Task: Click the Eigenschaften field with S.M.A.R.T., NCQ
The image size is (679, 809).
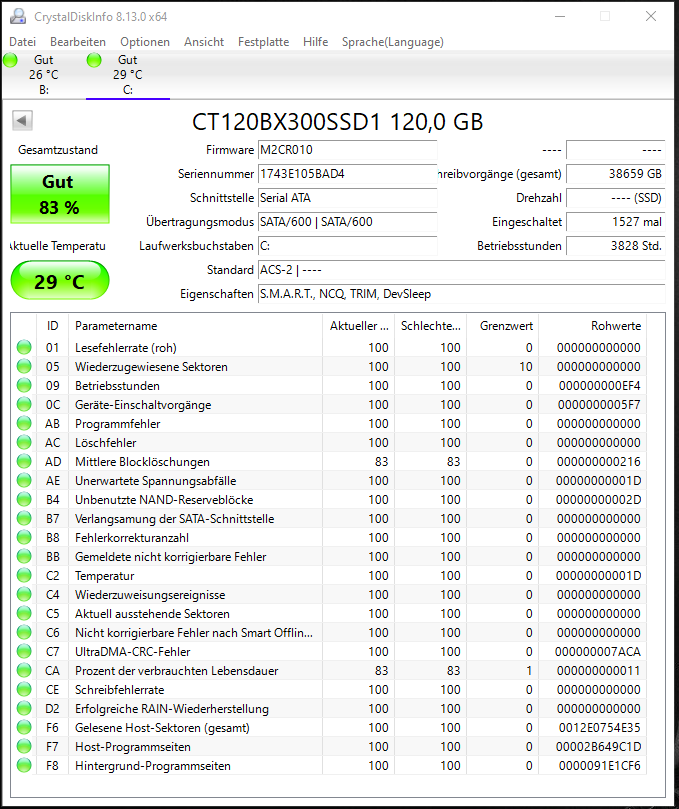Action: [461, 294]
